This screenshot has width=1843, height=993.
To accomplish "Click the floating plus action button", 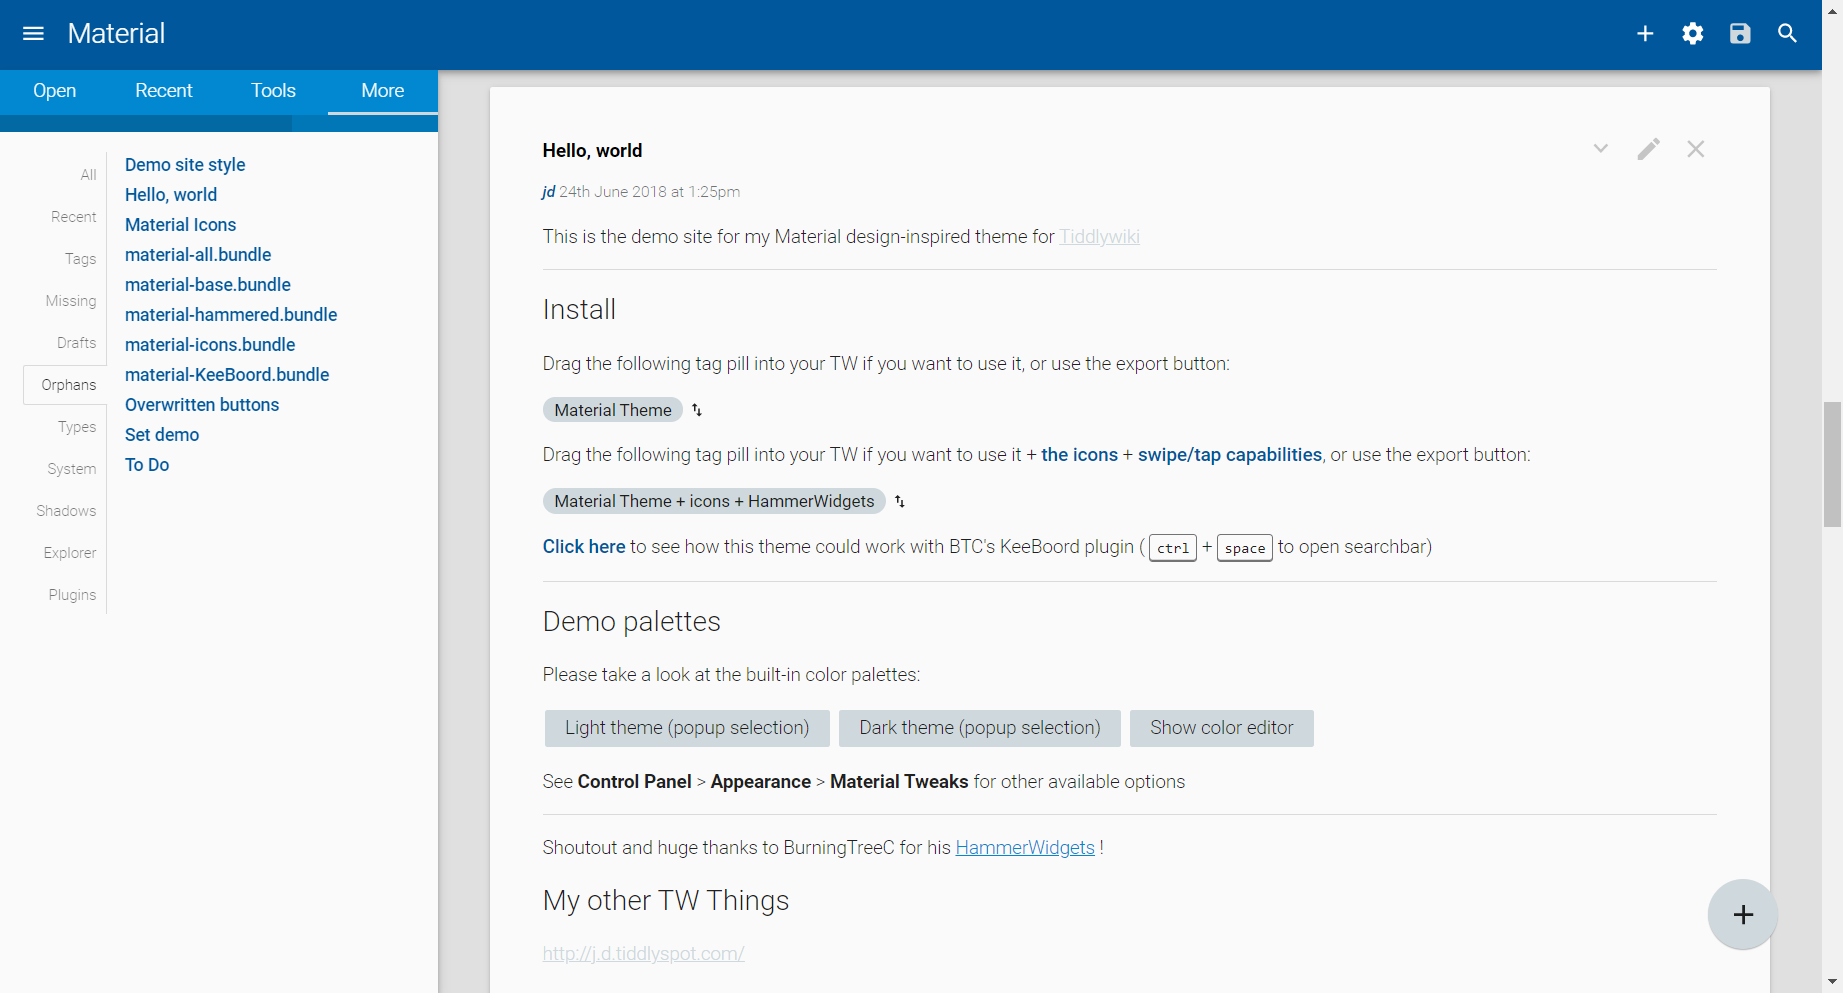I will (1743, 914).
